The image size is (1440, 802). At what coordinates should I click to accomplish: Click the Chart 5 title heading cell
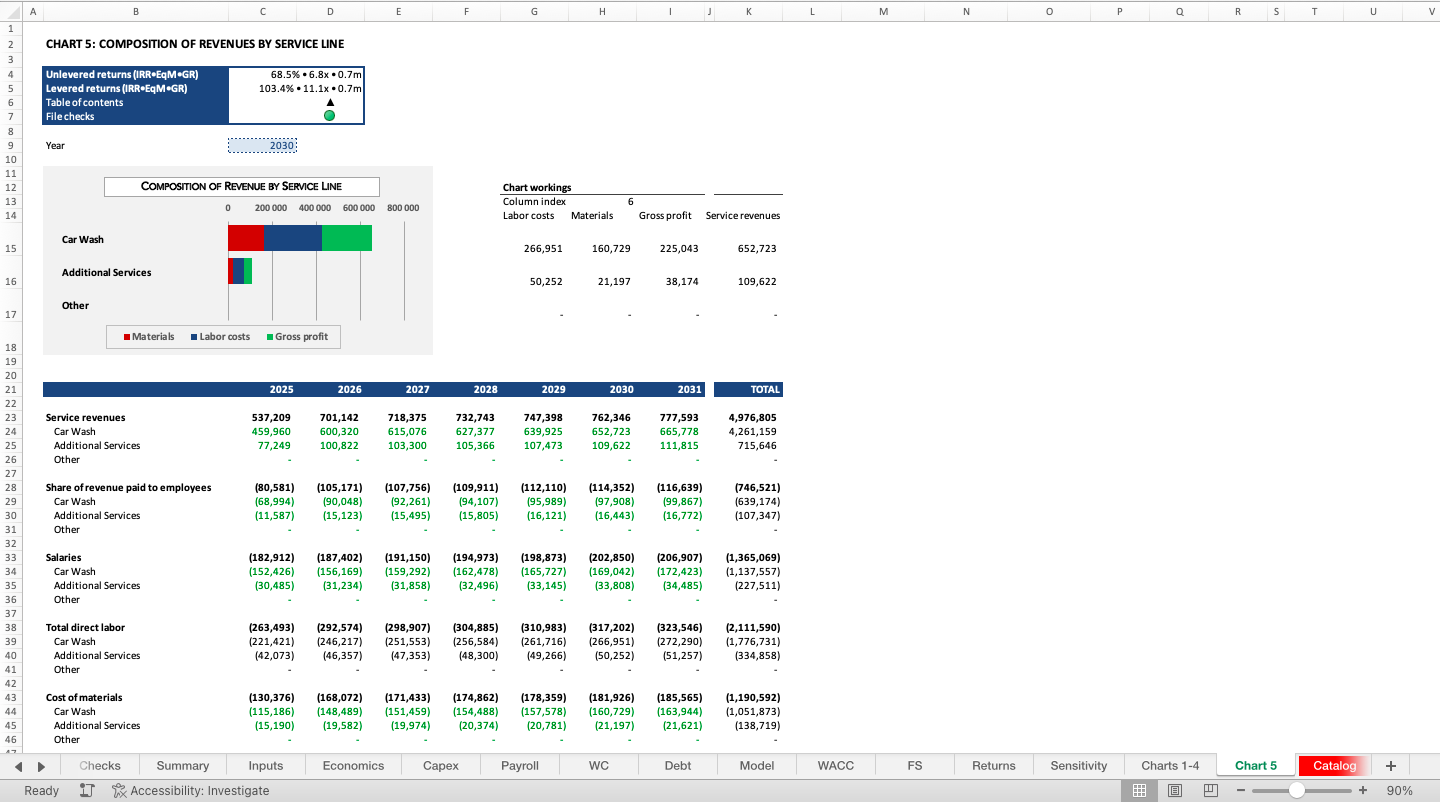195,44
